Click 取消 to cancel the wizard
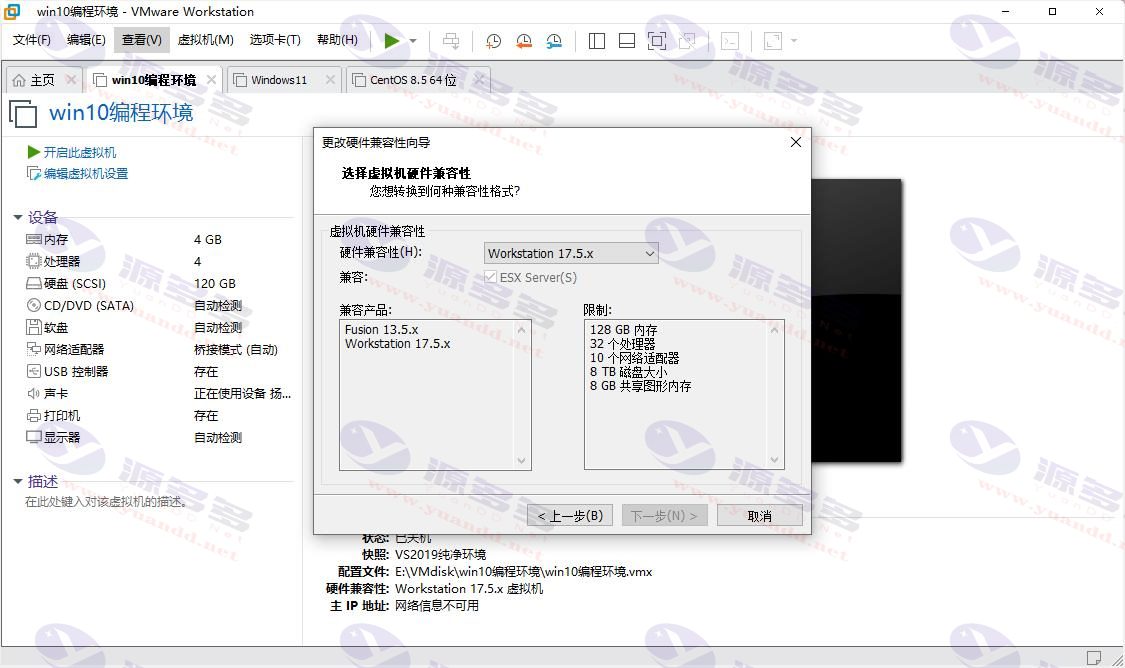Image resolution: width=1125 pixels, height=668 pixels. click(x=759, y=516)
